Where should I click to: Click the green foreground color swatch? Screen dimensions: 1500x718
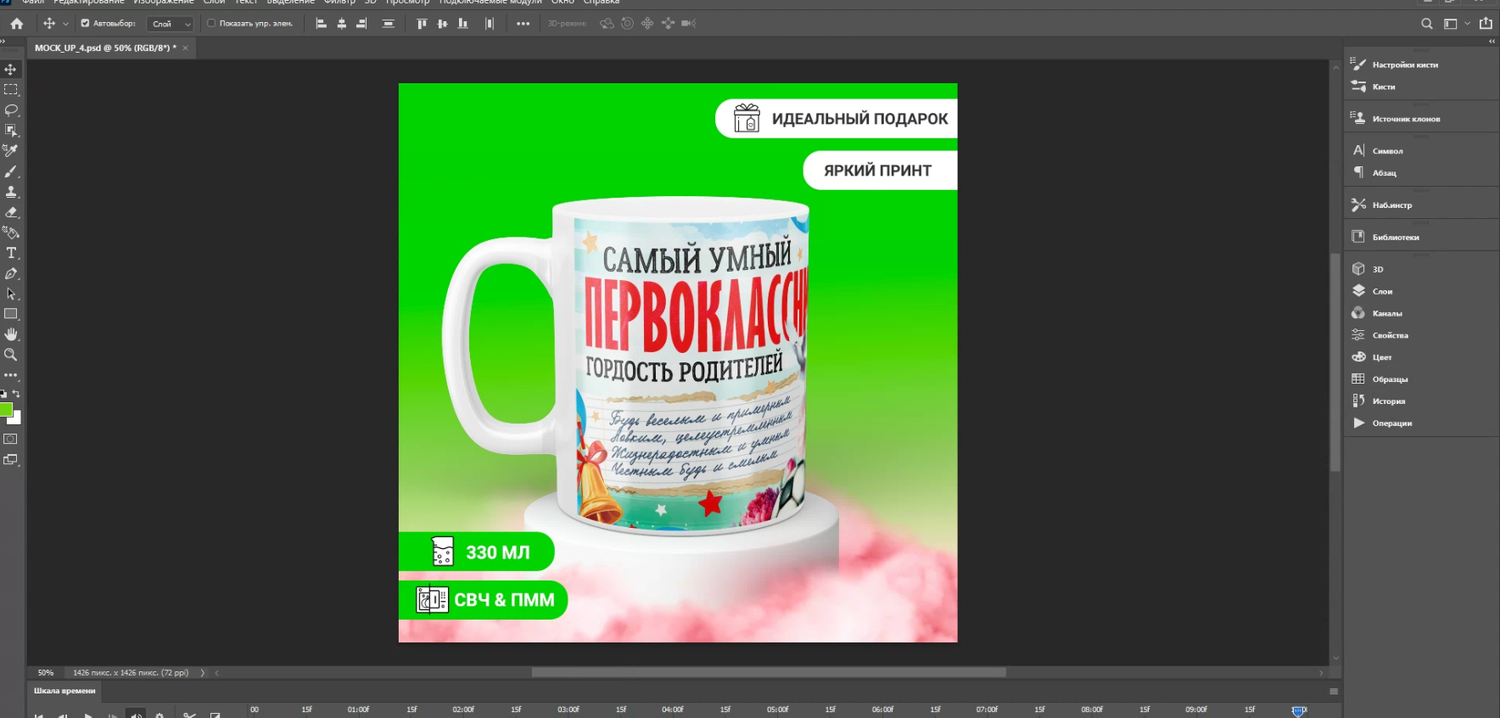click(5, 409)
